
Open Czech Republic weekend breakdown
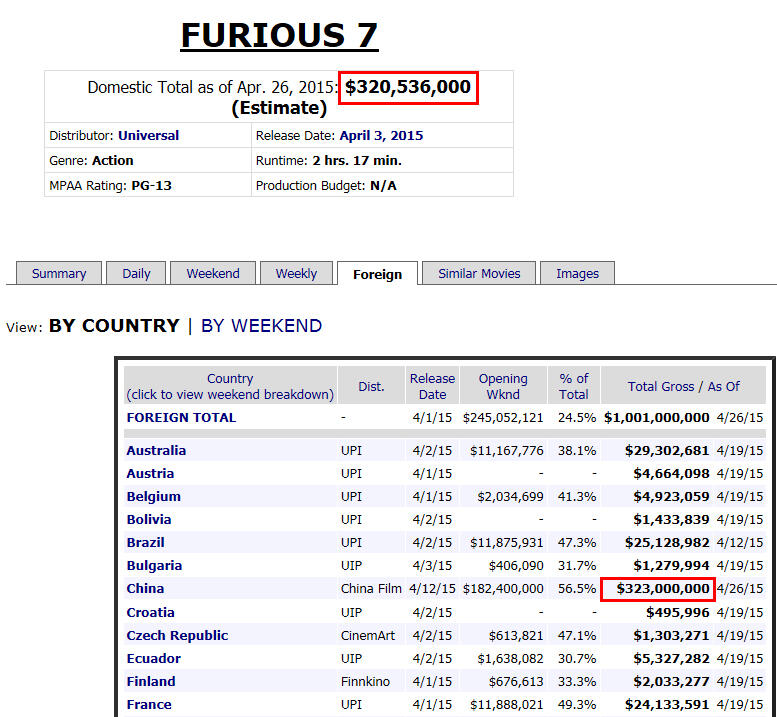click(177, 635)
